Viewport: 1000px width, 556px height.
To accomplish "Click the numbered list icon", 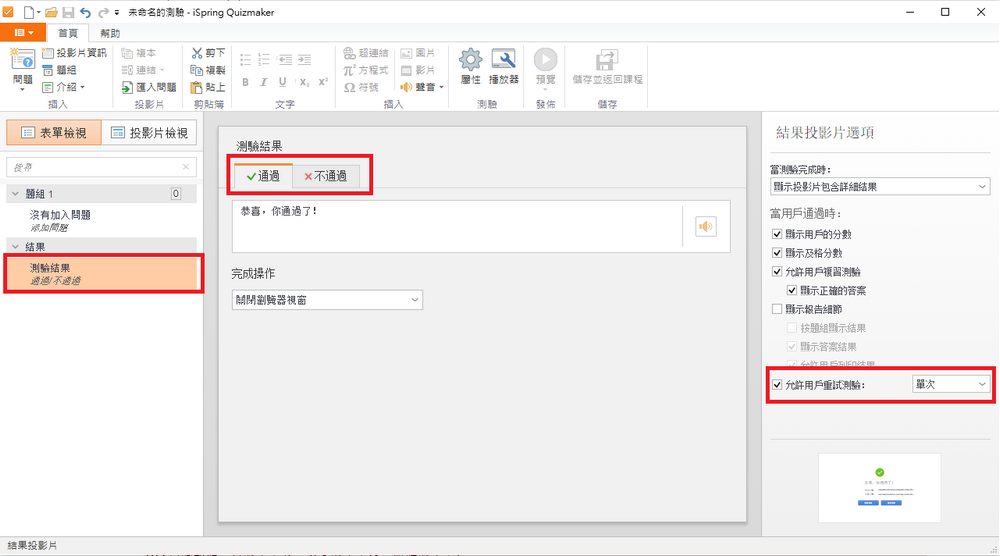I will tap(263, 60).
